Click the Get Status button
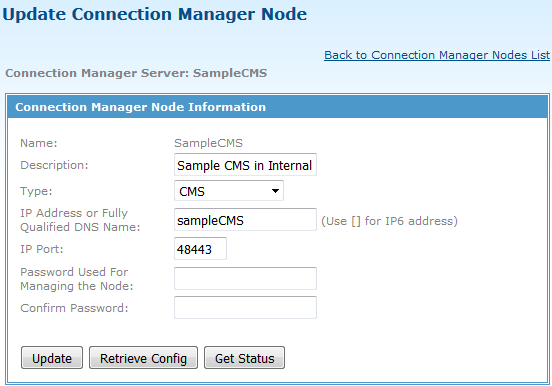Screen dimensions: 552x386 244,358
